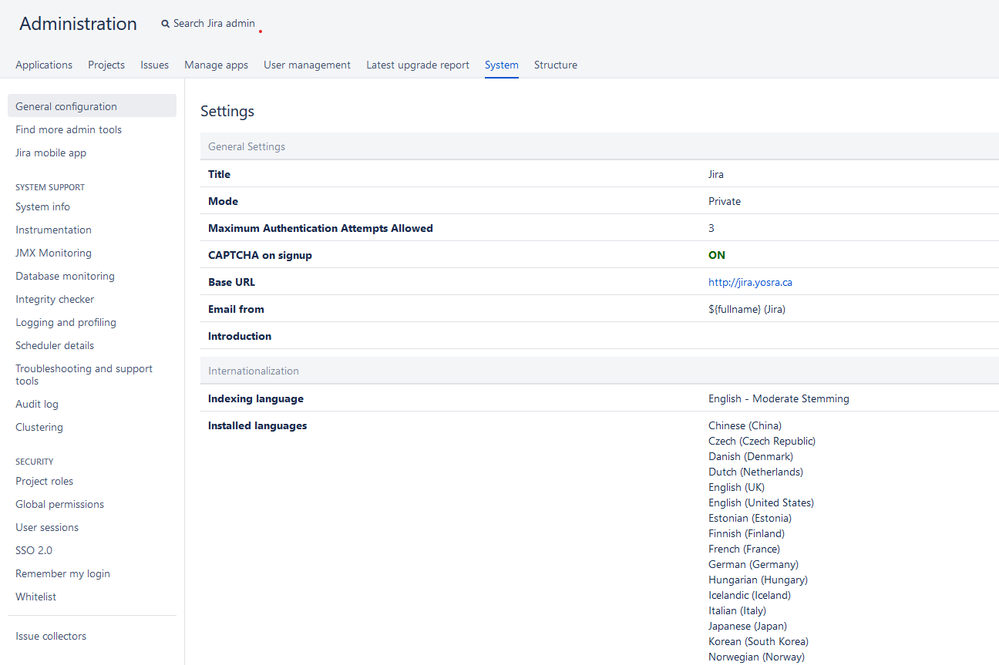Click Maximum Authentication Attempts Allowed label

pyautogui.click(x=320, y=228)
